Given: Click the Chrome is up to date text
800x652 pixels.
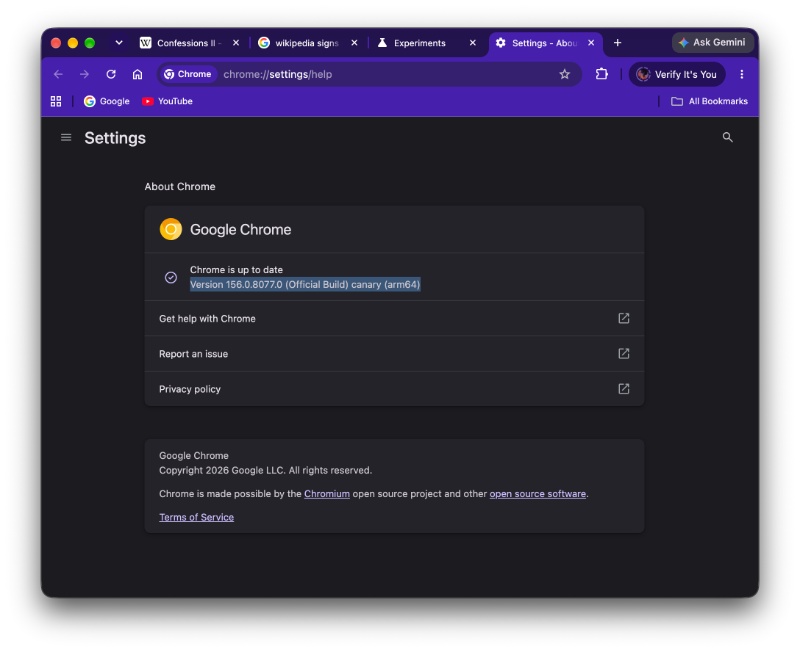Looking at the screenshot, I should [x=236, y=269].
